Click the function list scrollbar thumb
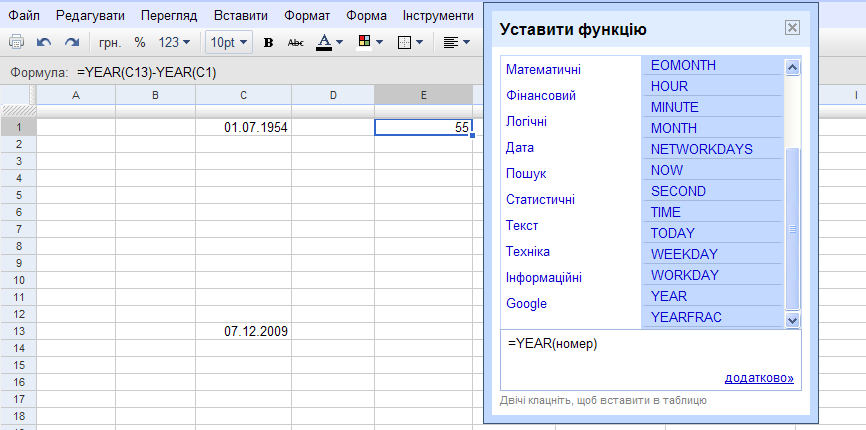This screenshot has height=430, width=866. pos(793,229)
